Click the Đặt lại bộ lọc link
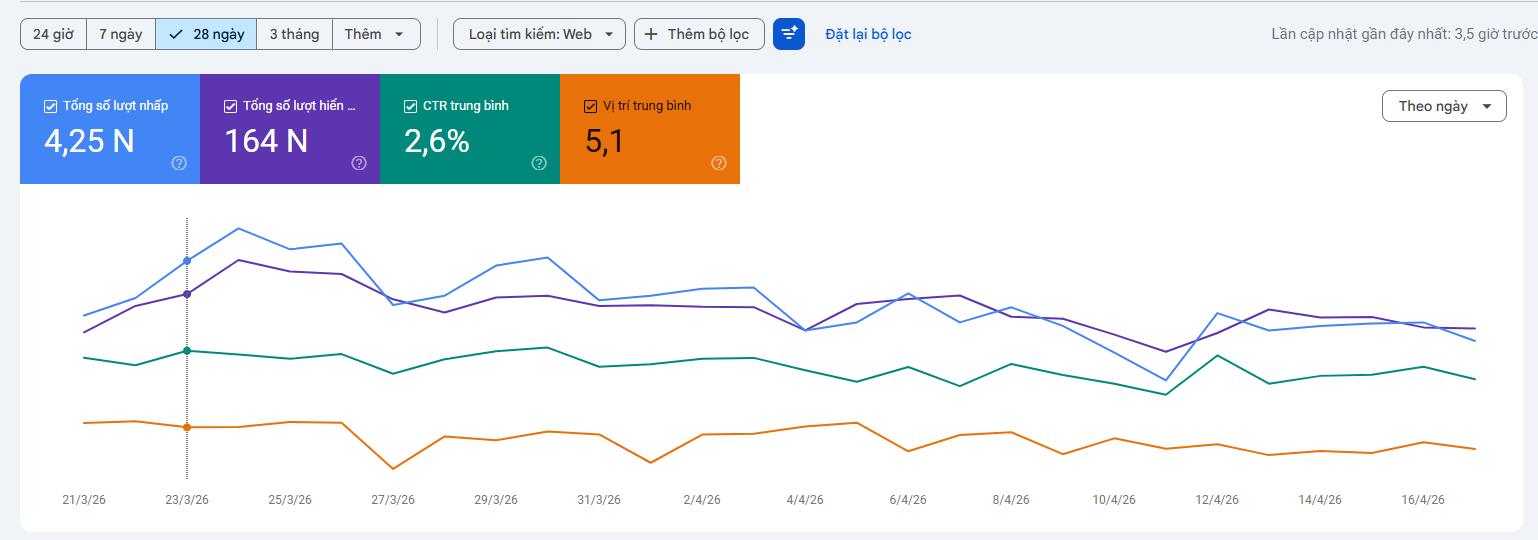This screenshot has height=540, width=1538. click(868, 34)
